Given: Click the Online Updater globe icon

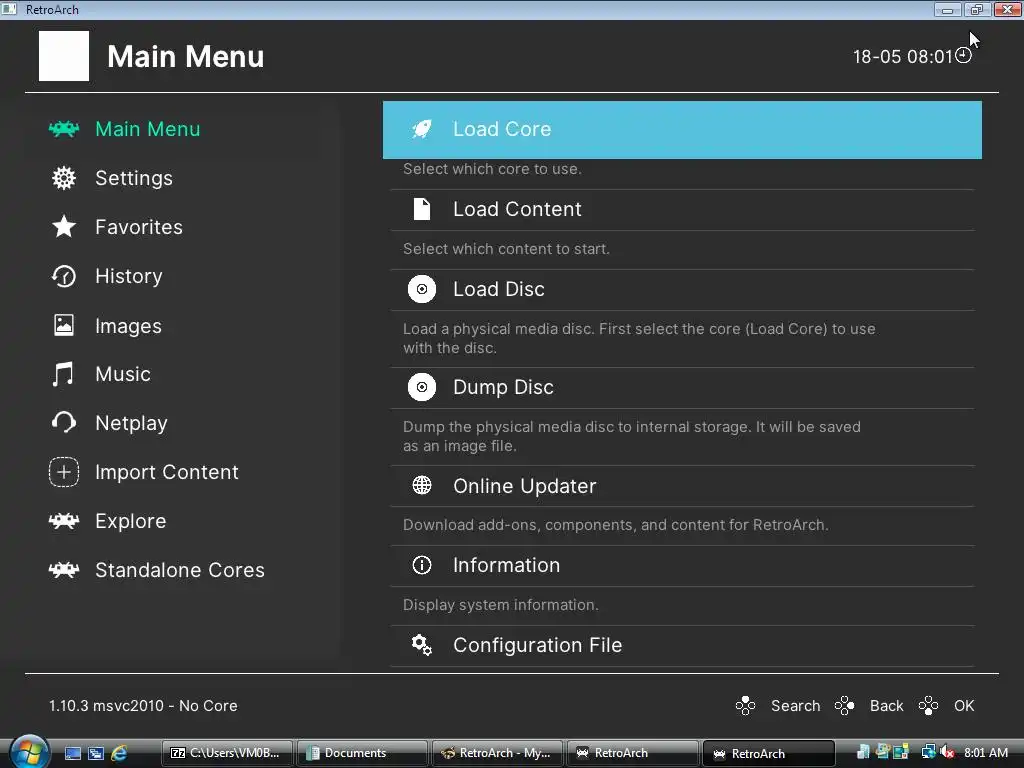Looking at the screenshot, I should (422, 485).
